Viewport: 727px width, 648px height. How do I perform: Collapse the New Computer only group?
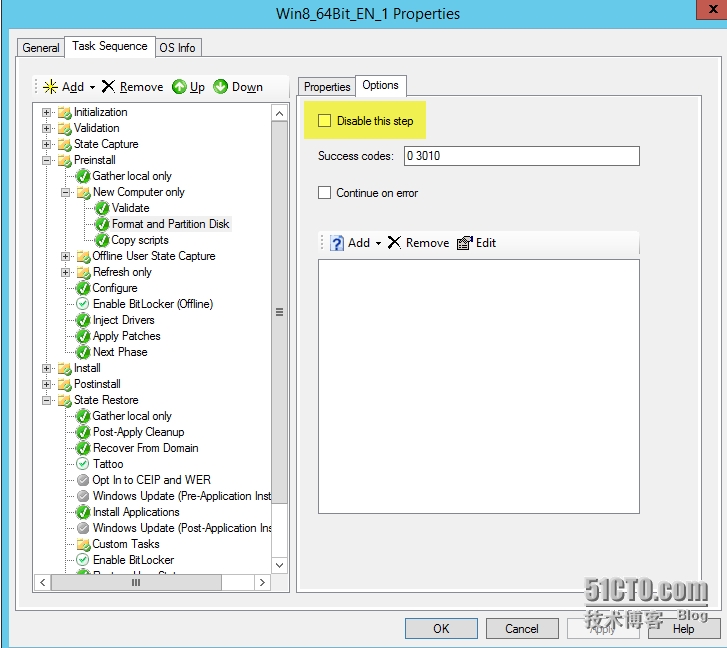tap(65, 192)
